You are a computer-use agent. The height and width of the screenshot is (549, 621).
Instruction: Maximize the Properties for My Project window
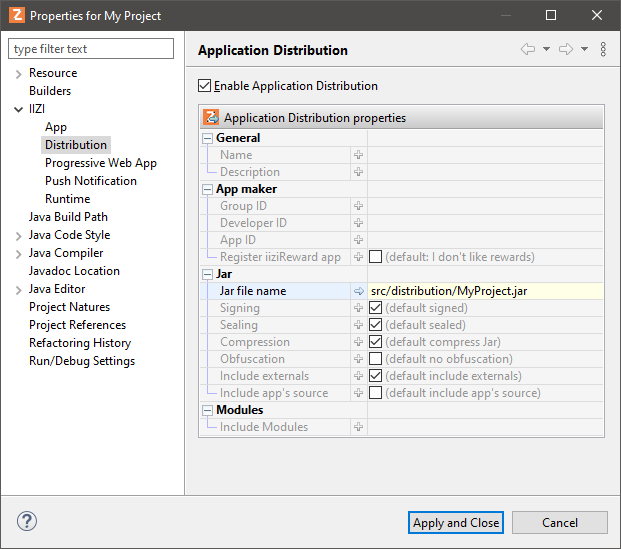[551, 15]
